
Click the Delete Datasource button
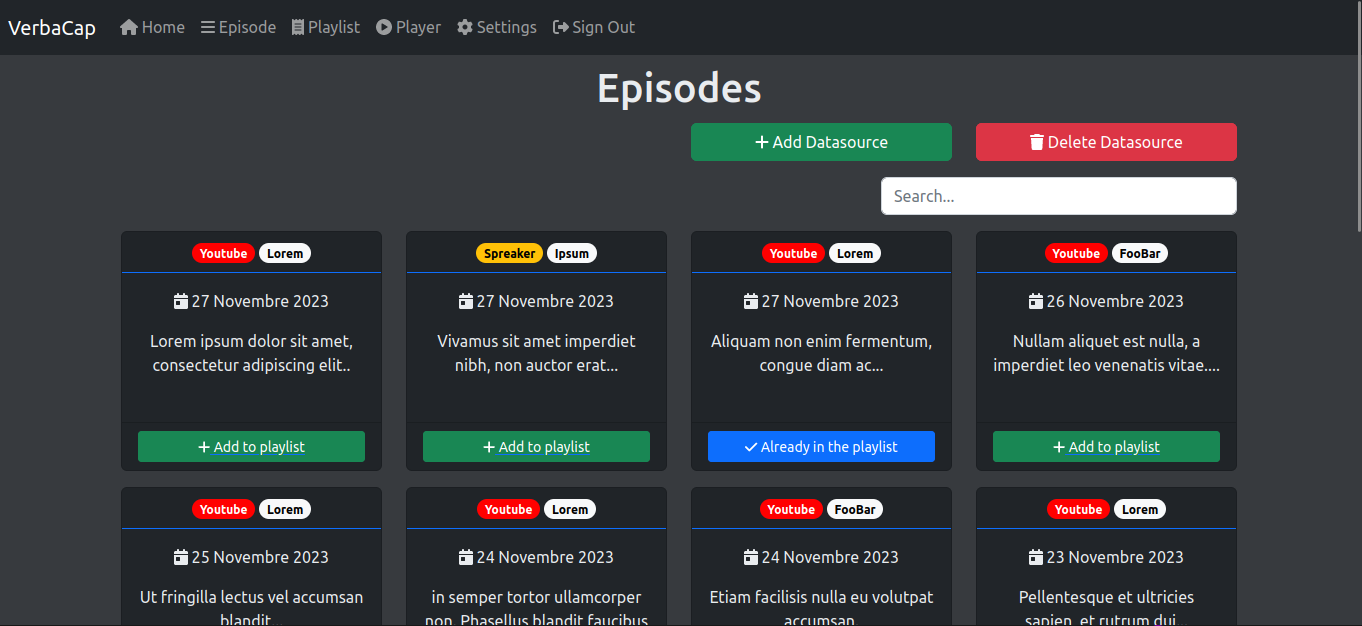coord(1106,142)
